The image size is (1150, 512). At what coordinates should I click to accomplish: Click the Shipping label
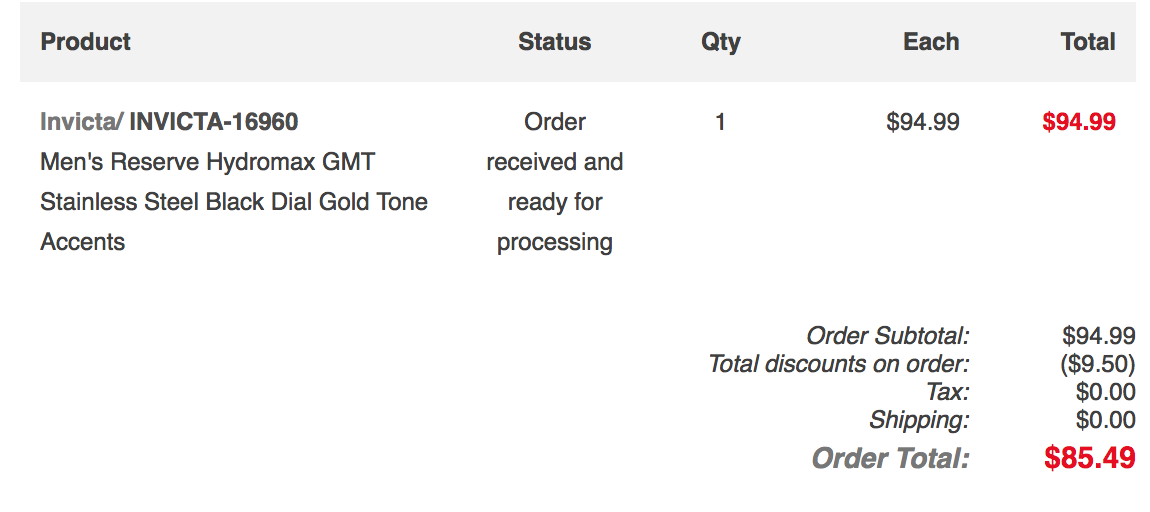coord(919,420)
